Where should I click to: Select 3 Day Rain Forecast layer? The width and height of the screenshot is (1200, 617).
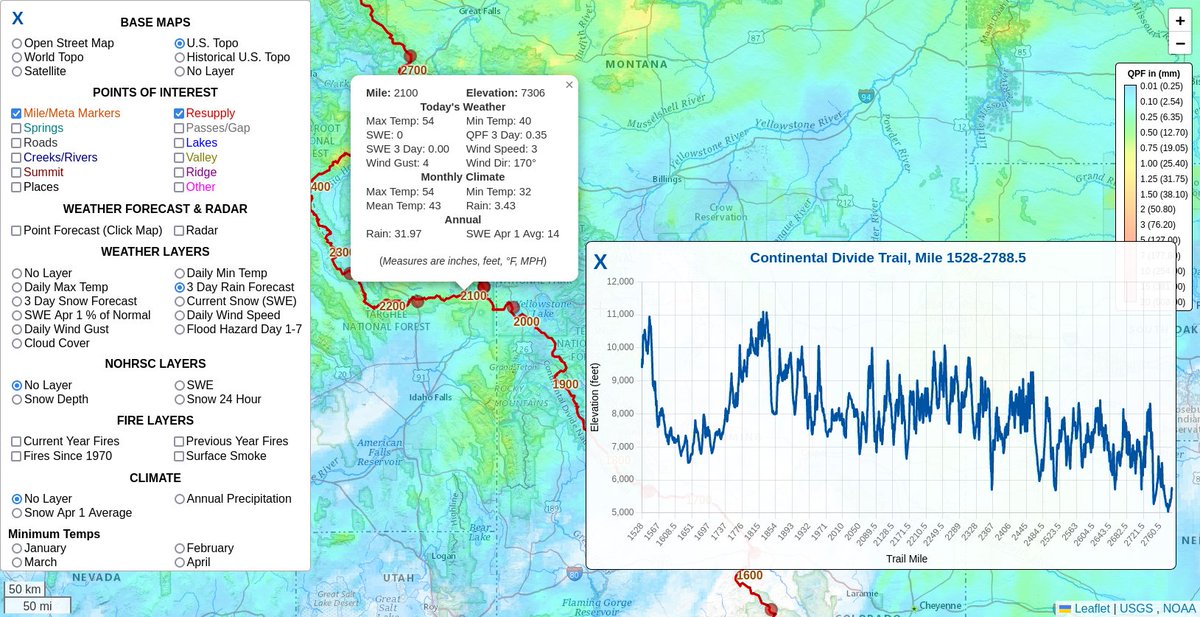coord(179,287)
